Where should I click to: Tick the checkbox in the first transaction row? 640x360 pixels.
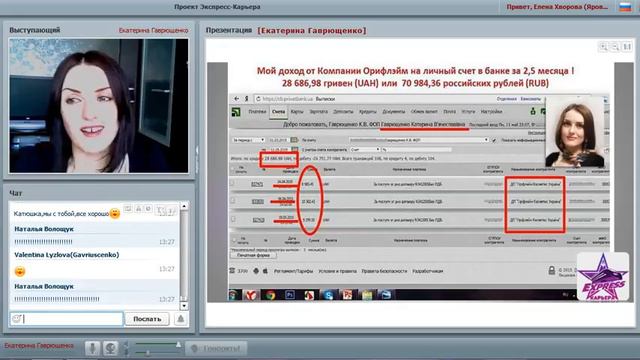[x=233, y=184]
